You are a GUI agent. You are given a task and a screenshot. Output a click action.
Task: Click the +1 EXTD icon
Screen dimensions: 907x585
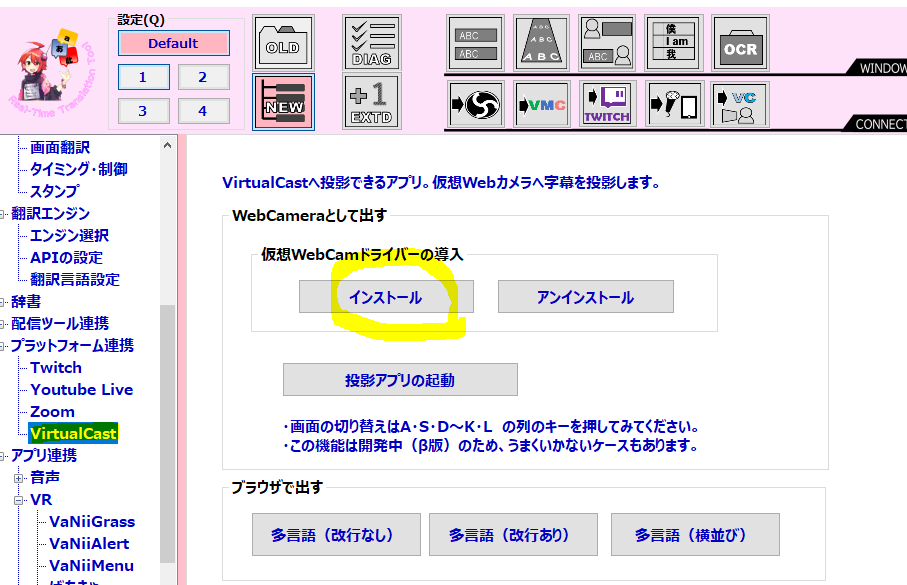(x=372, y=102)
